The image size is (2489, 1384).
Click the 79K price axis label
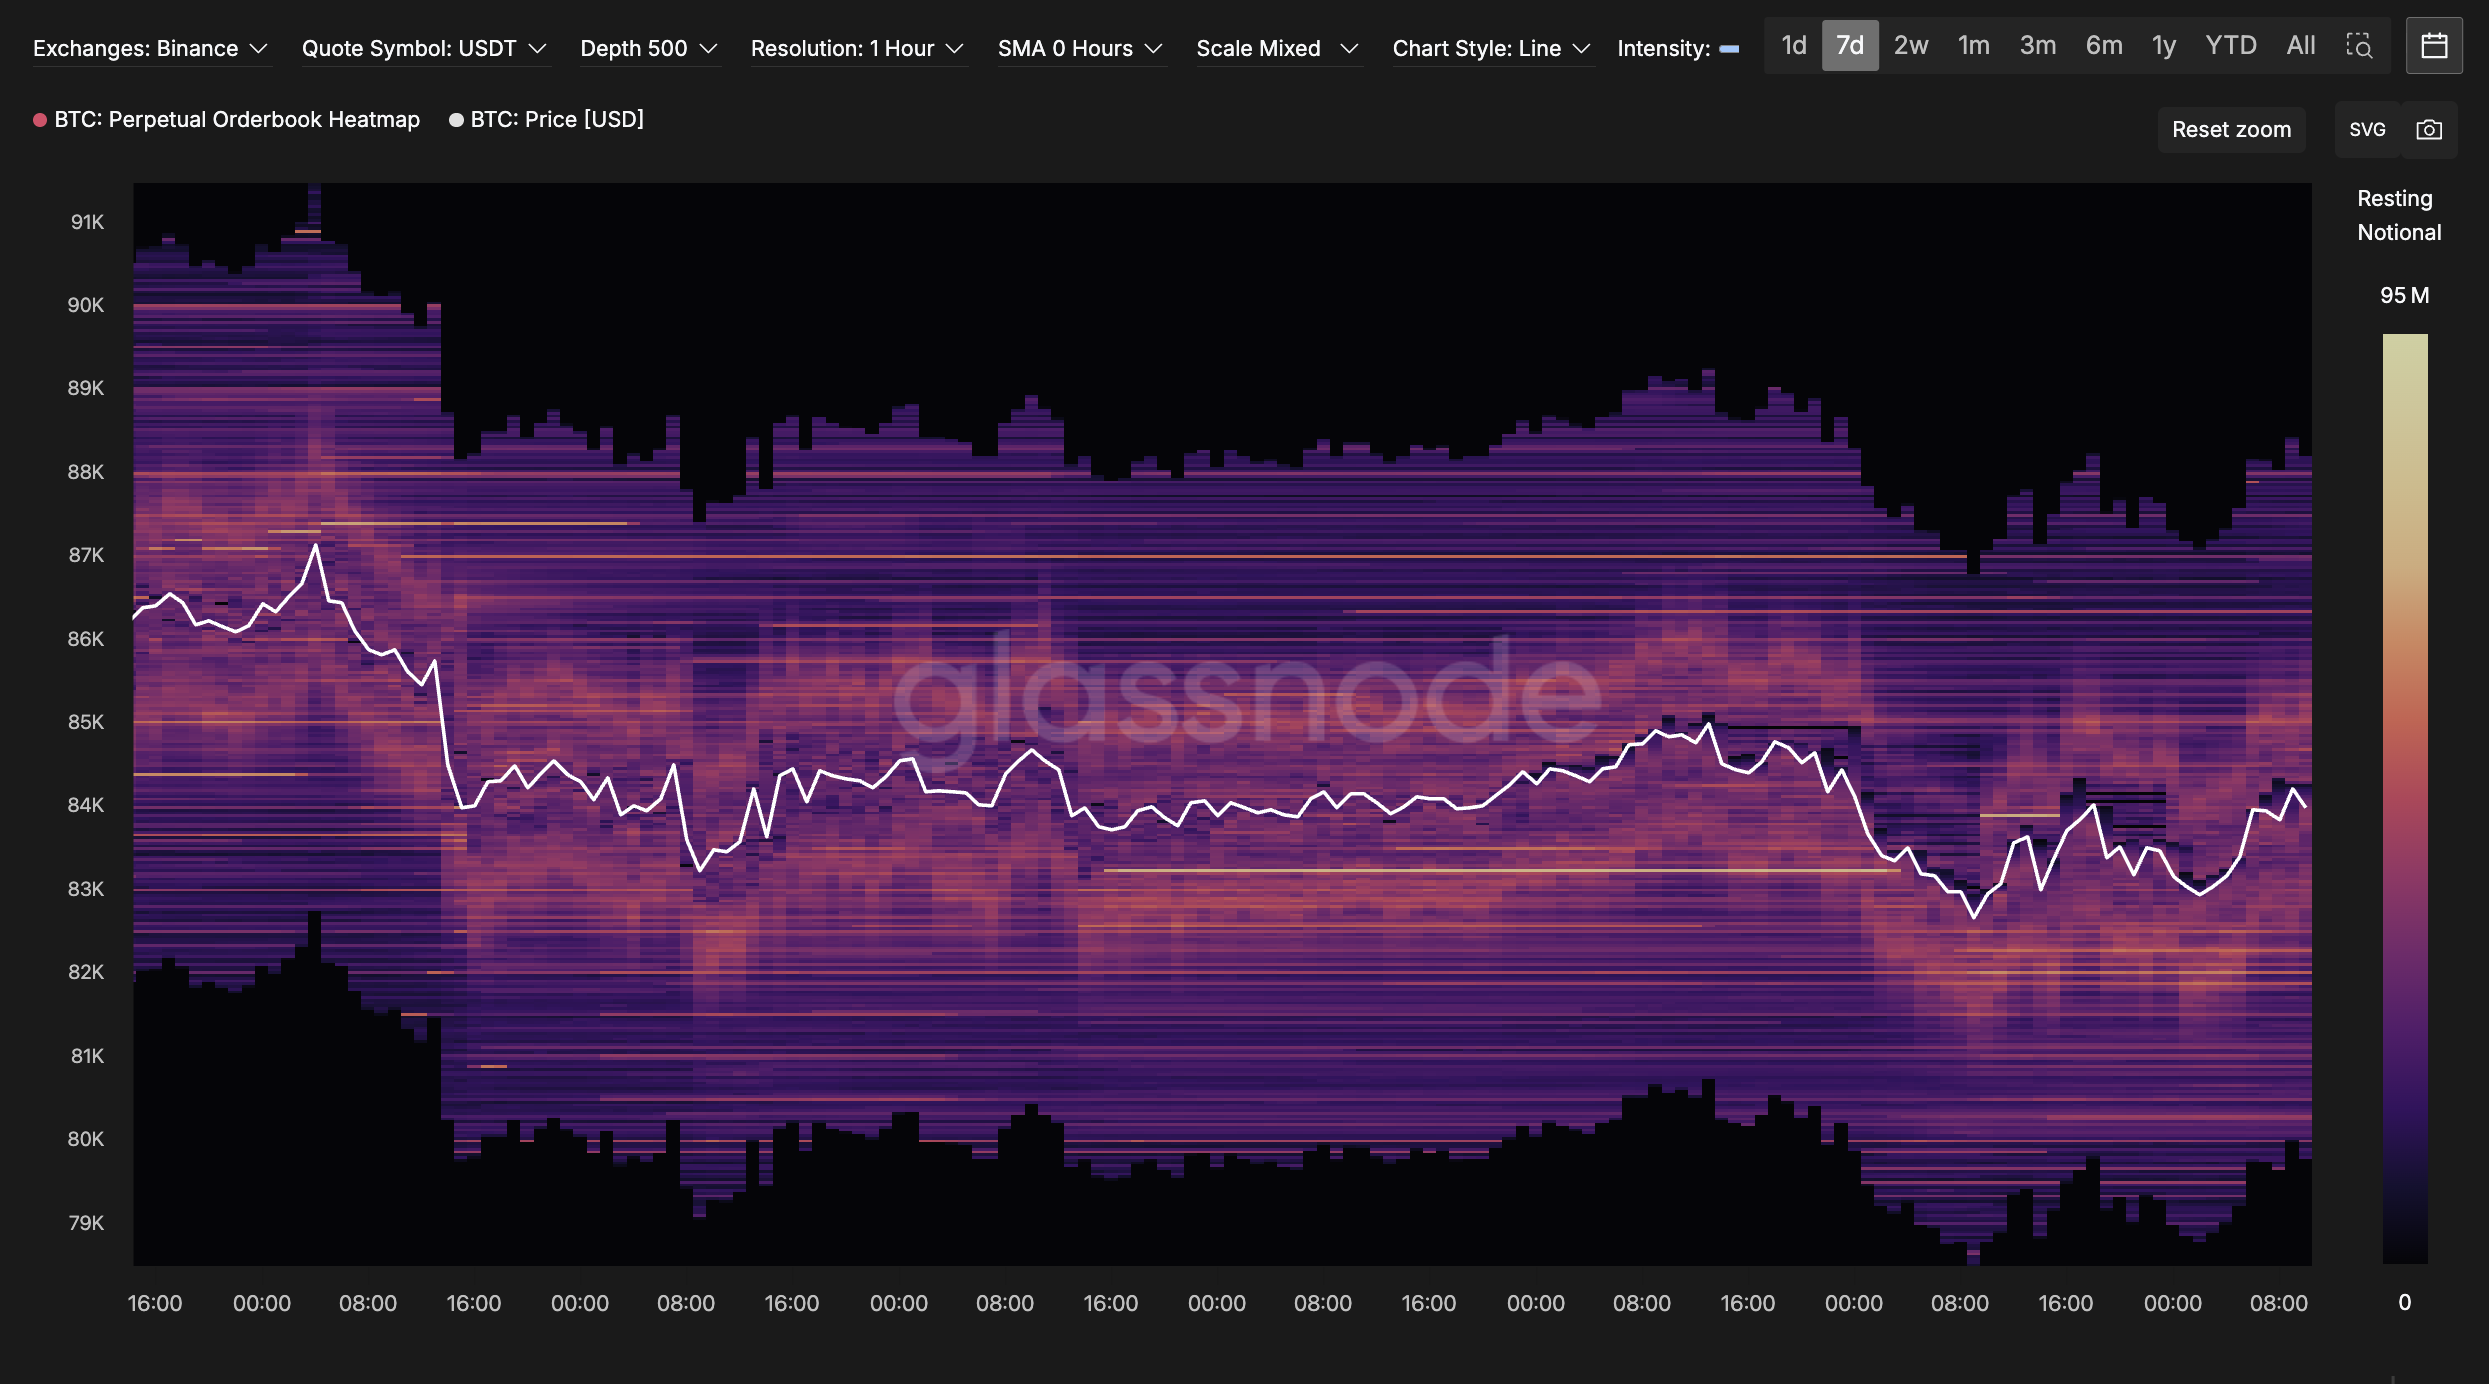(x=86, y=1223)
